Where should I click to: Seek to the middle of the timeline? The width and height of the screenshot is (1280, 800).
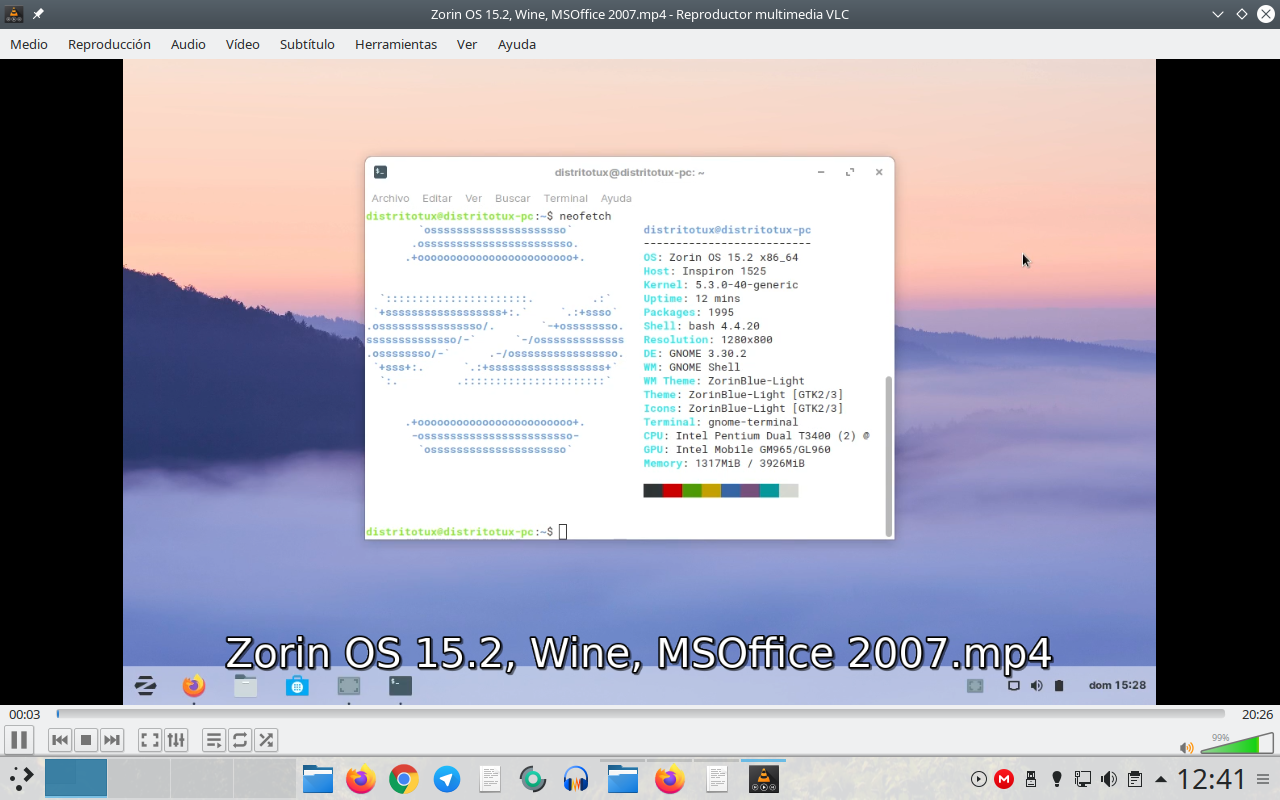tap(640, 714)
